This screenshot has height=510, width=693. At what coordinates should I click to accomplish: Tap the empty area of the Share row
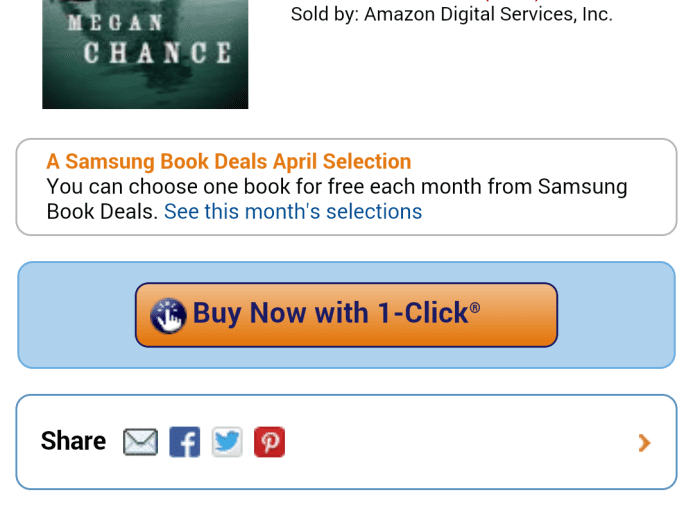click(x=460, y=442)
